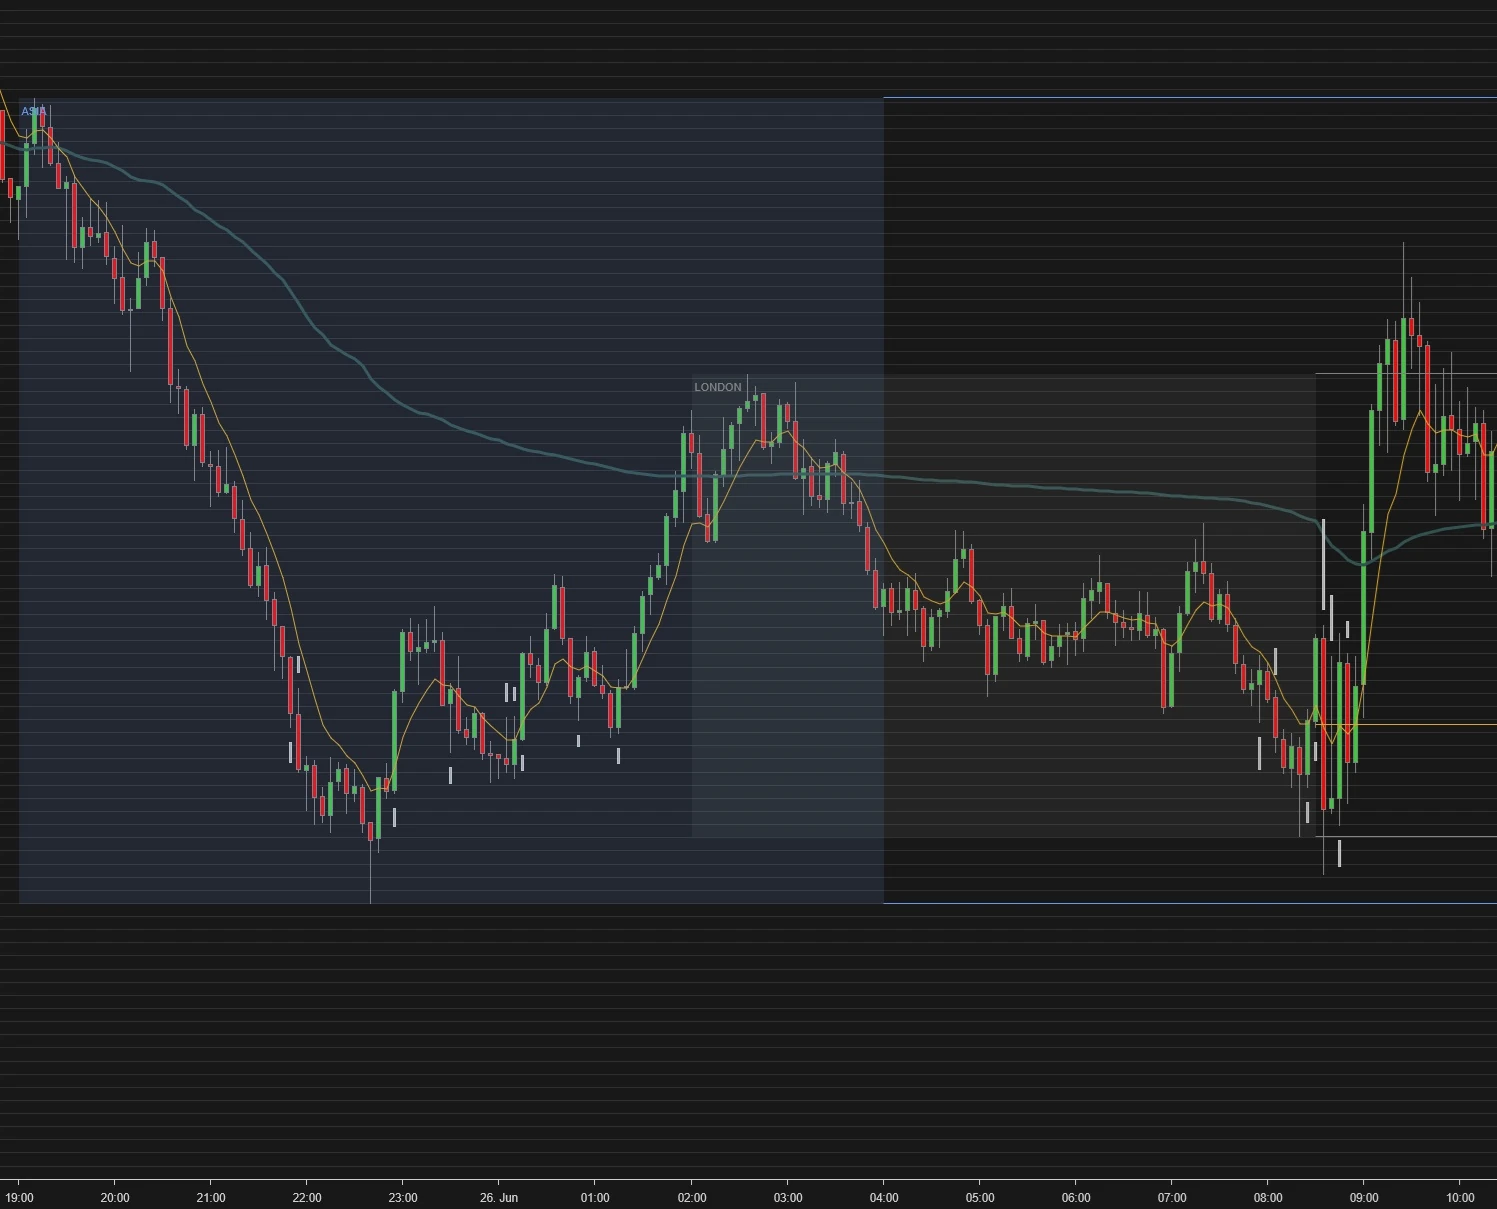
Task: Select the 21:00 time axis label
Action: (x=211, y=1197)
